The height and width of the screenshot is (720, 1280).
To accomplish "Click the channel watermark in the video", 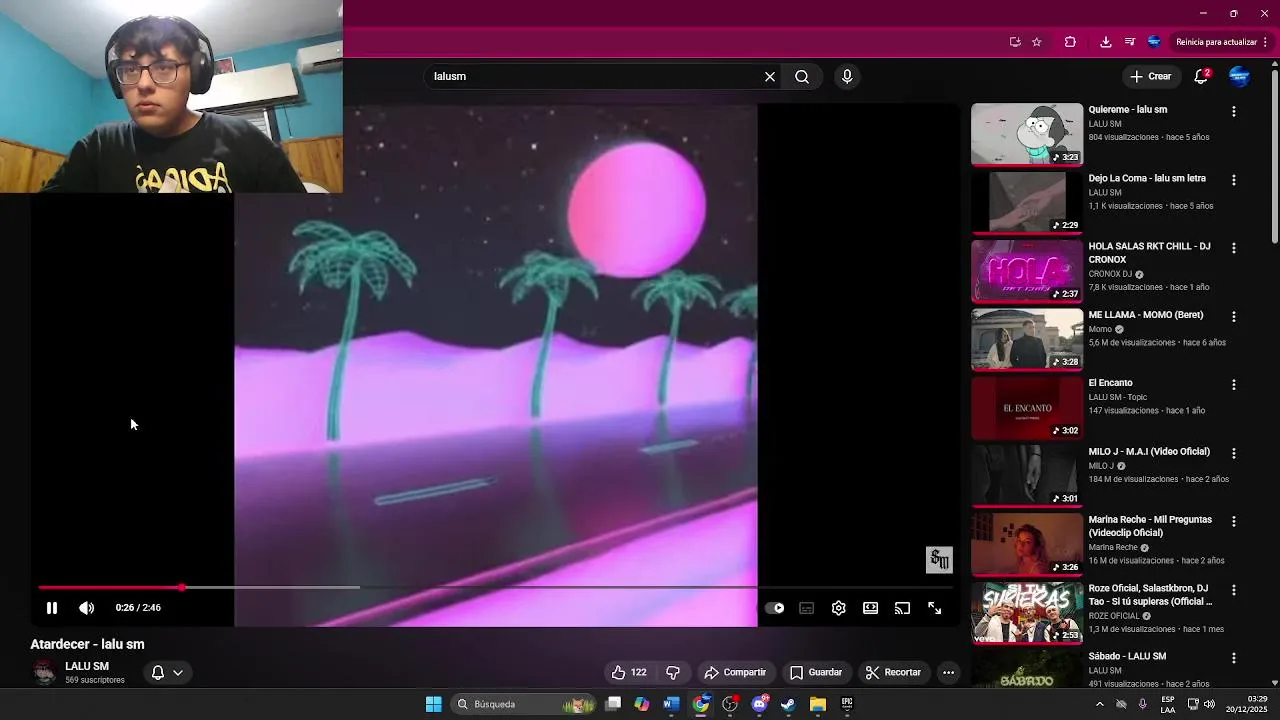I will pyautogui.click(x=939, y=560).
